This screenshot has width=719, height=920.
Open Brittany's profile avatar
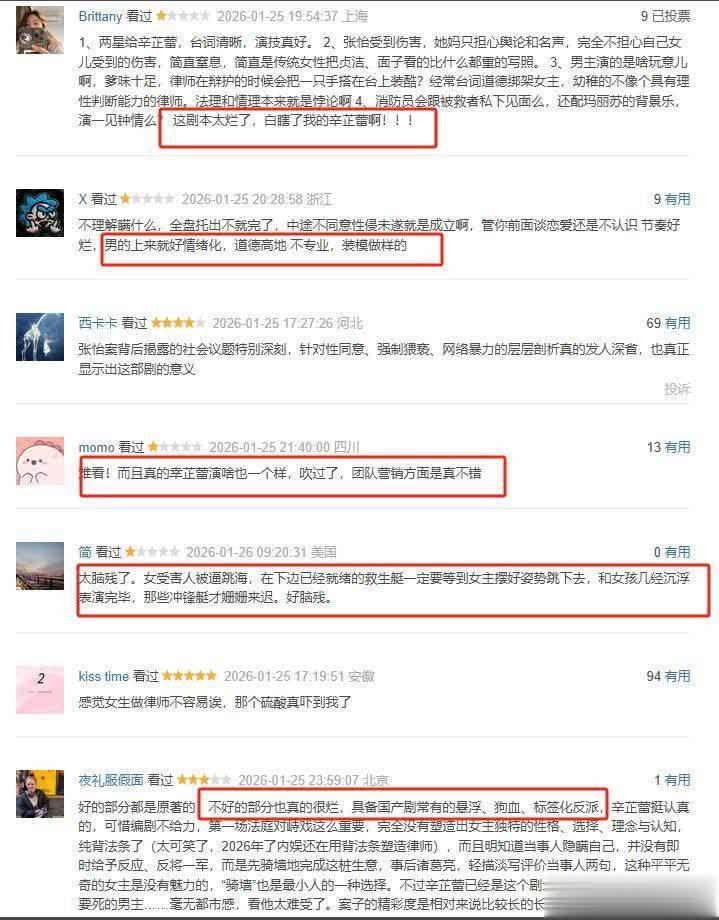coord(40,30)
